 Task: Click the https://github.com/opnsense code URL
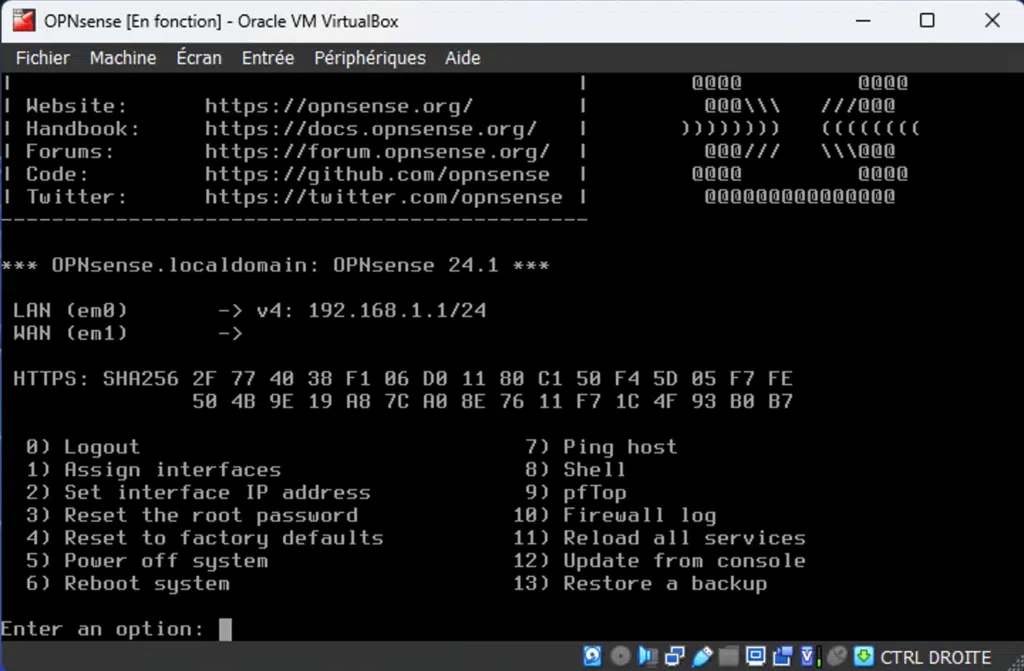tap(377, 174)
